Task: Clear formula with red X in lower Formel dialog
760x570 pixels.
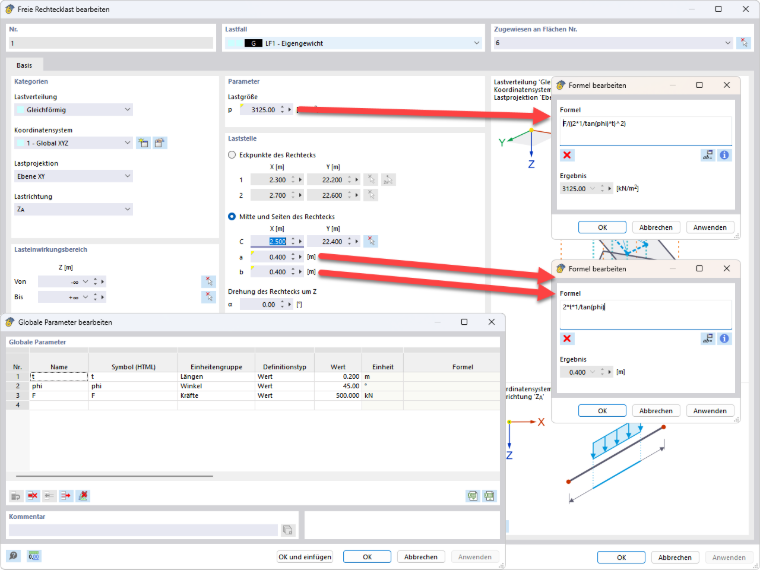Action: pos(567,338)
